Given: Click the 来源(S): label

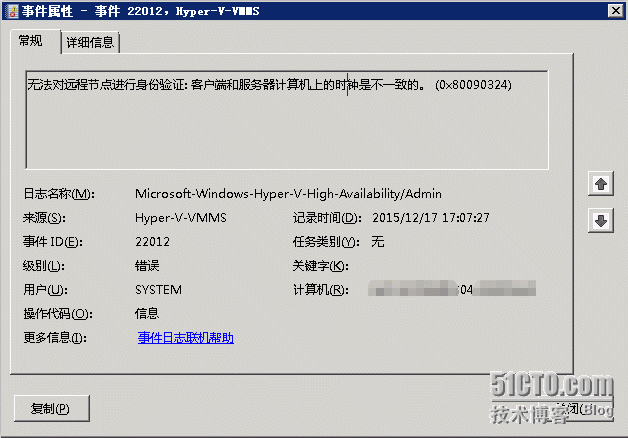Looking at the screenshot, I should click(44, 218).
